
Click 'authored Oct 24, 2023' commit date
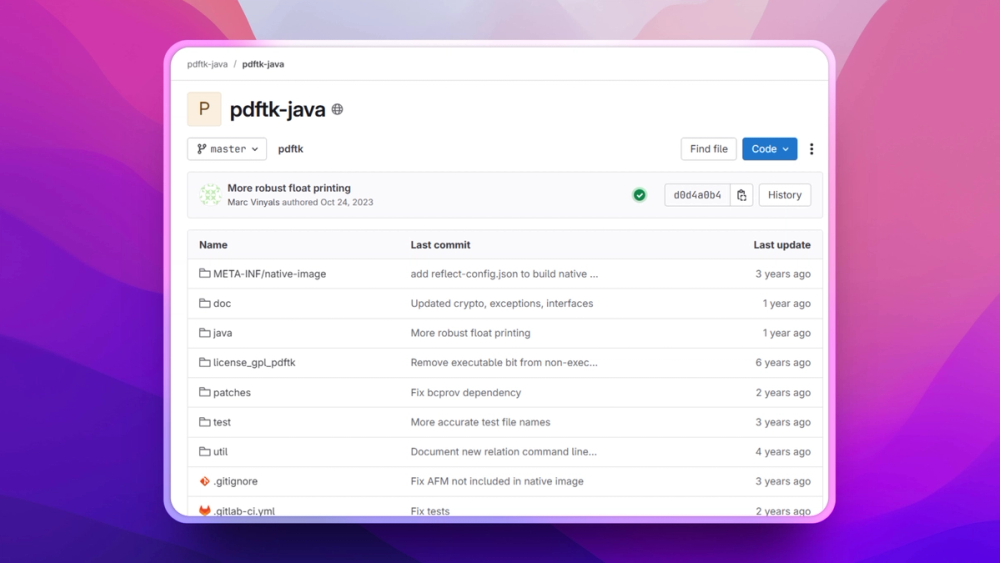(327, 202)
